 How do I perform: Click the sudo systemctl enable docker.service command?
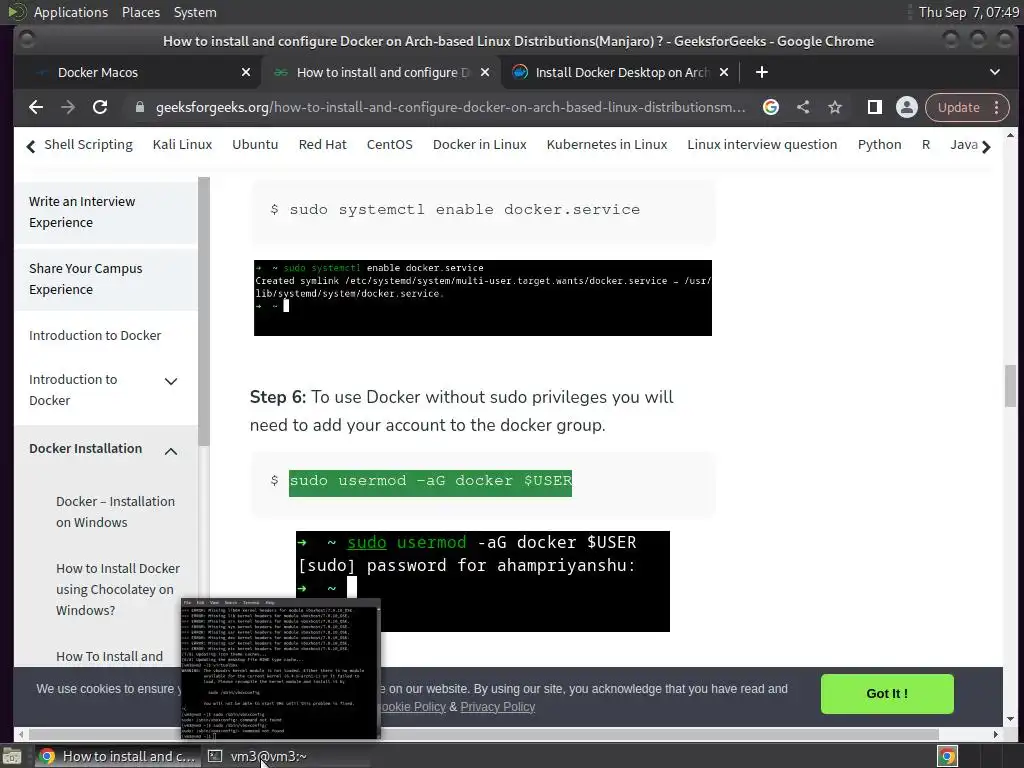[x=464, y=210]
